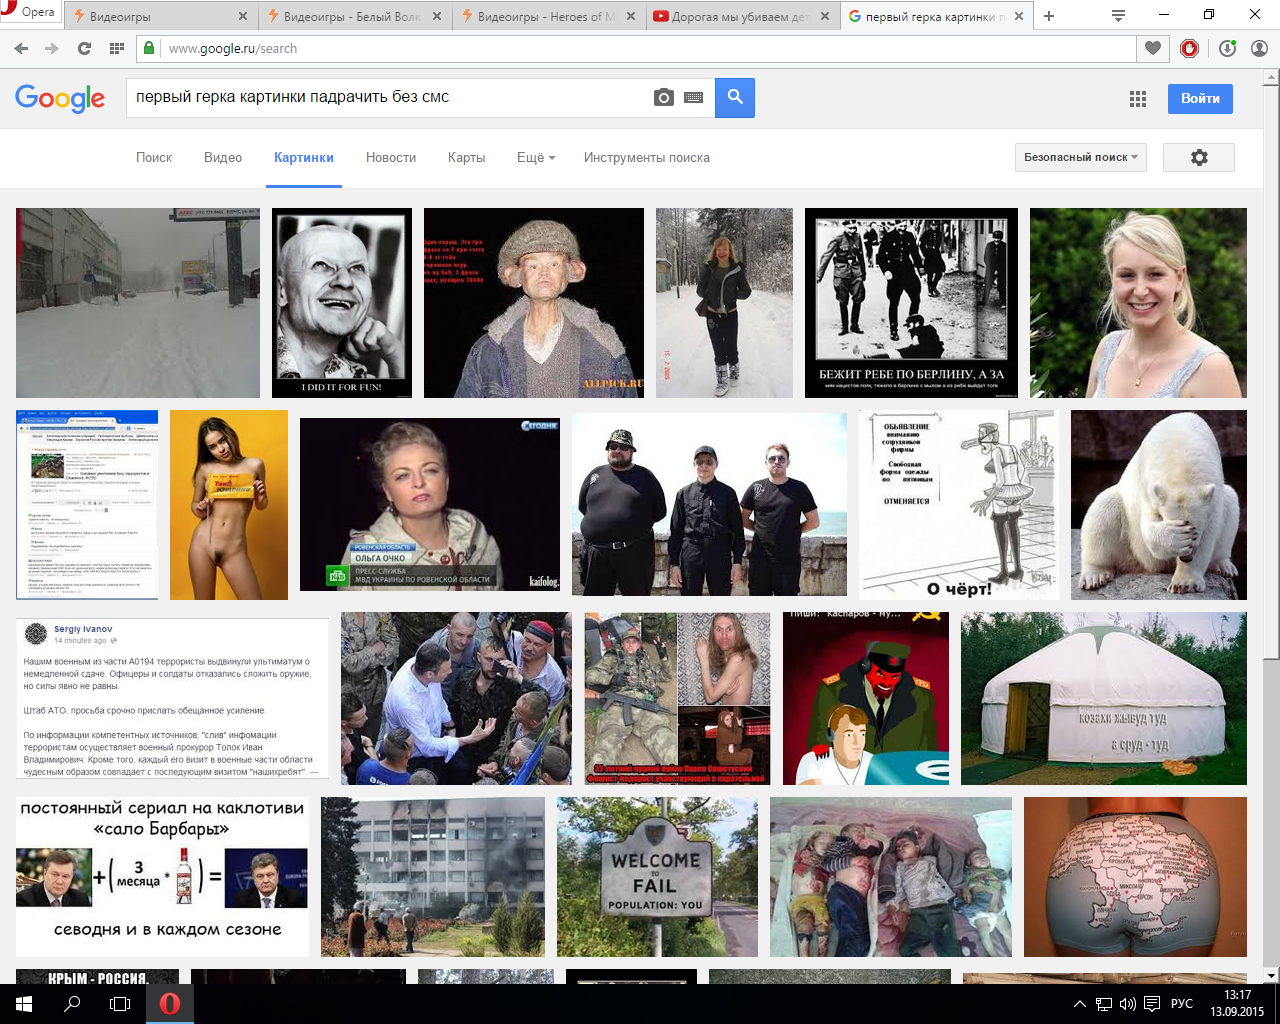Screen dimensions: 1280x1024
Task: Open the smiling blonde woman outdoors thumbnail
Action: pos(1138,303)
